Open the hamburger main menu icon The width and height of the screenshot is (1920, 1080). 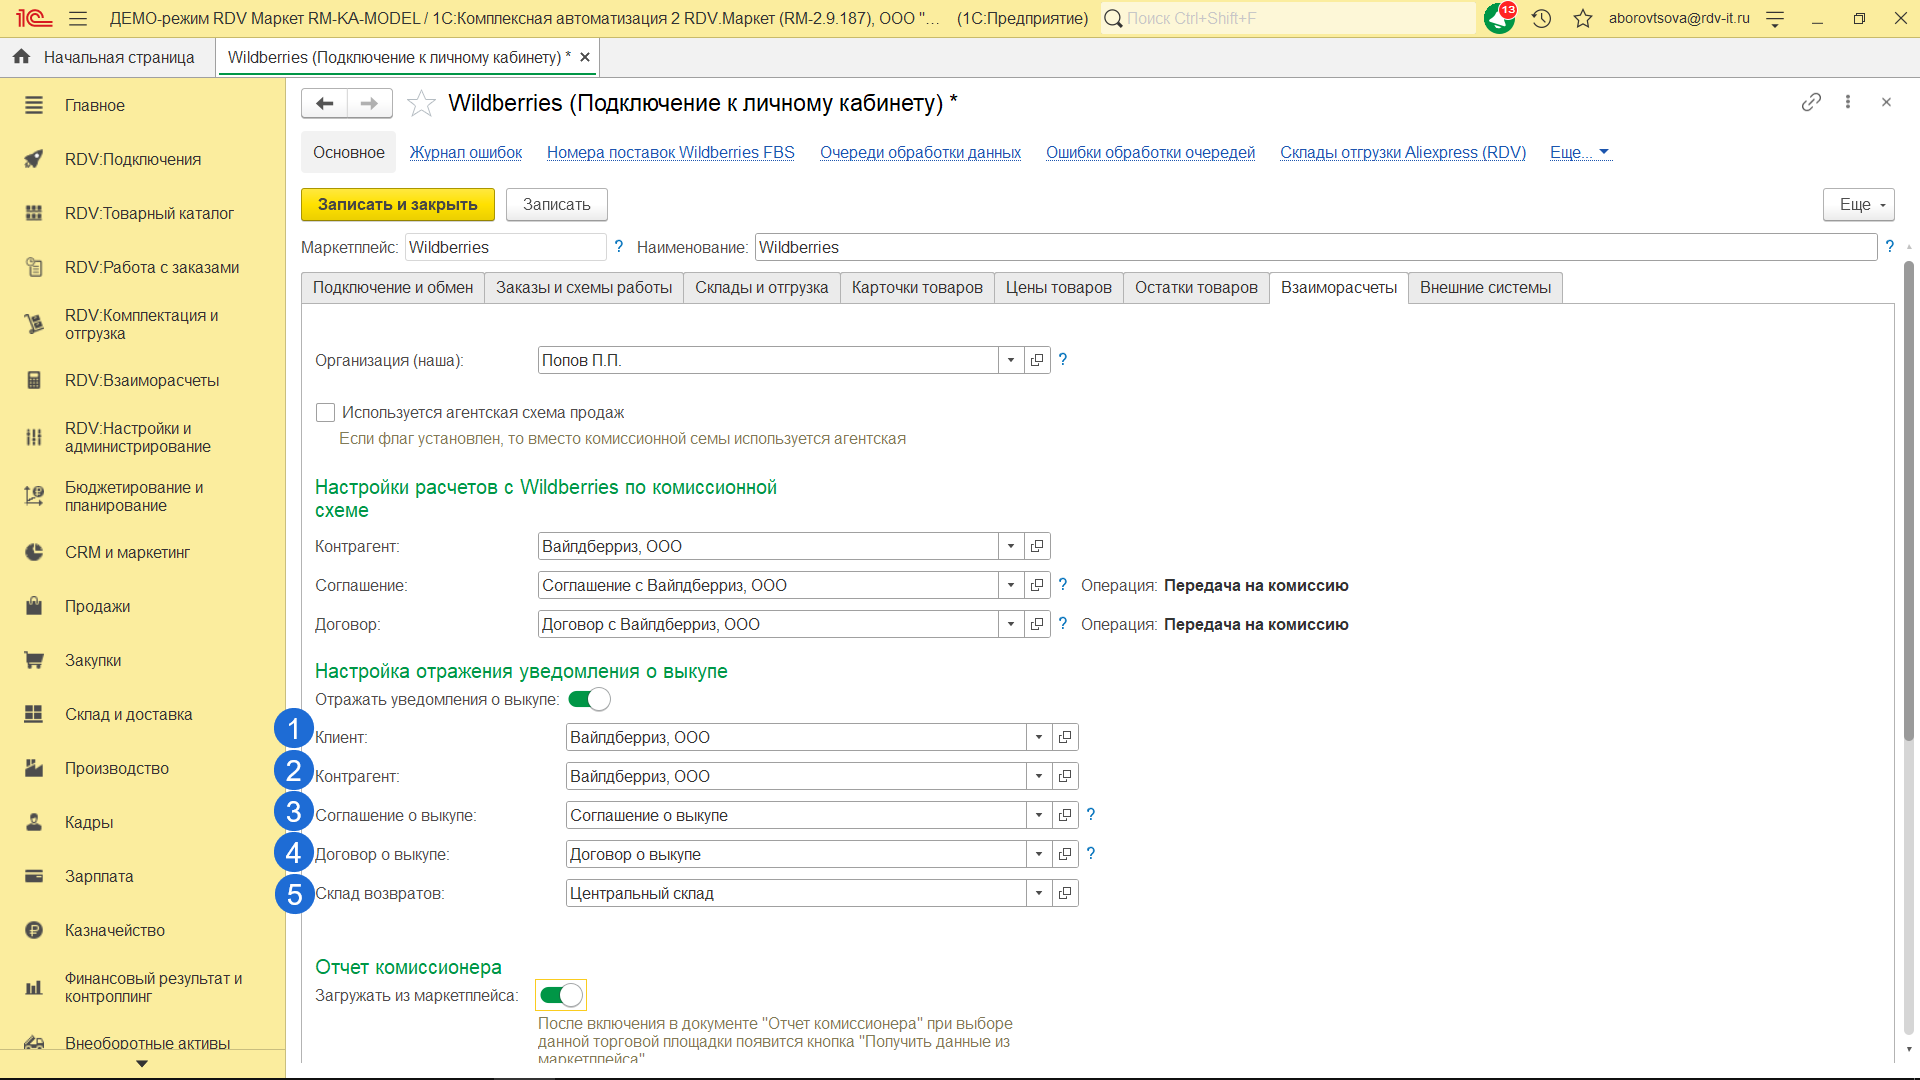[x=78, y=18]
